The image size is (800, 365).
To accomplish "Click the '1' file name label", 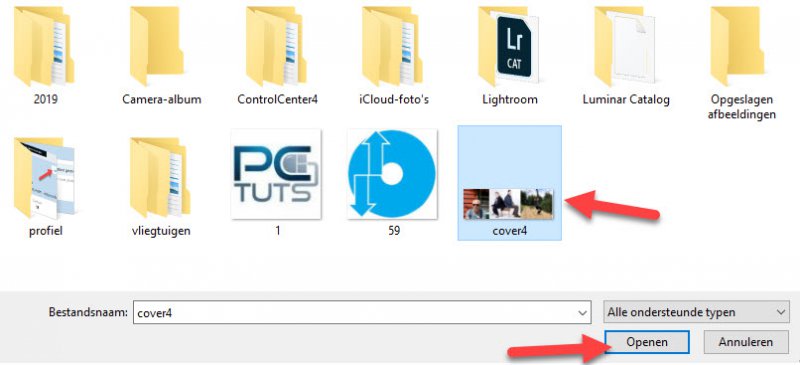I will pos(278,231).
